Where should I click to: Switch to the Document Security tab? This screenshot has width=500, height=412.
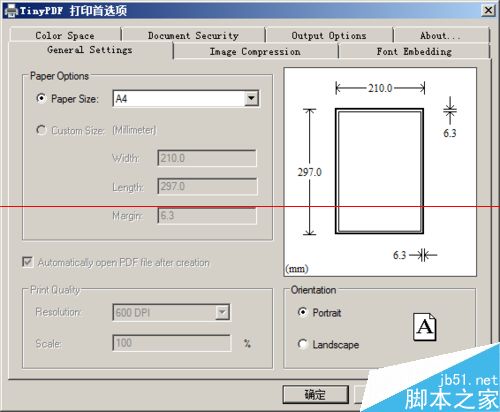(x=193, y=36)
